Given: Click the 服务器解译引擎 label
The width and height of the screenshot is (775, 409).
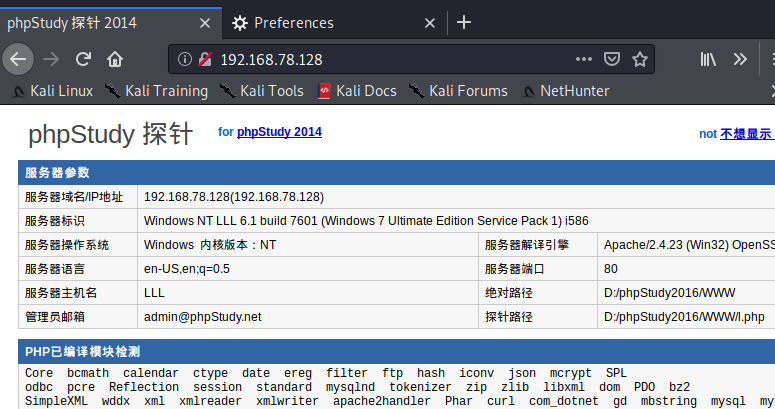Looking at the screenshot, I should pyautogui.click(x=527, y=245).
